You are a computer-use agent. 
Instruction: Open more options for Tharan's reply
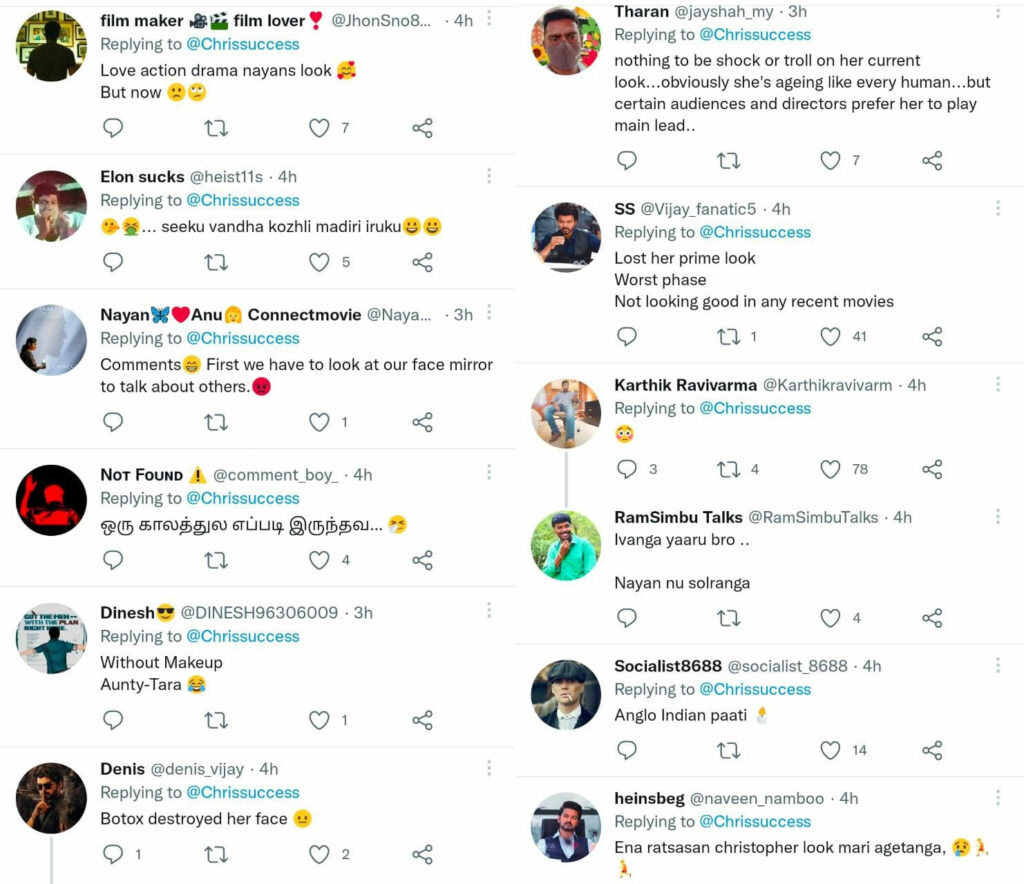997,13
